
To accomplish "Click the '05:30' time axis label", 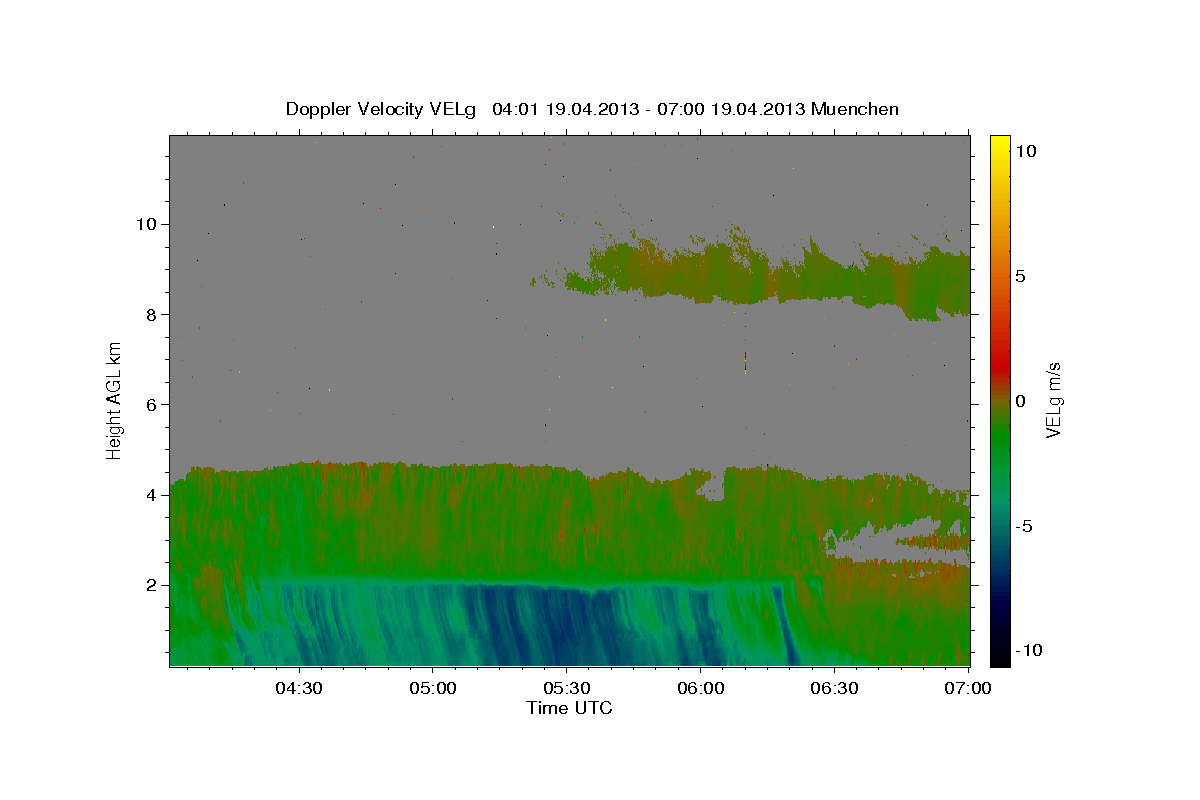I will (x=567, y=689).
